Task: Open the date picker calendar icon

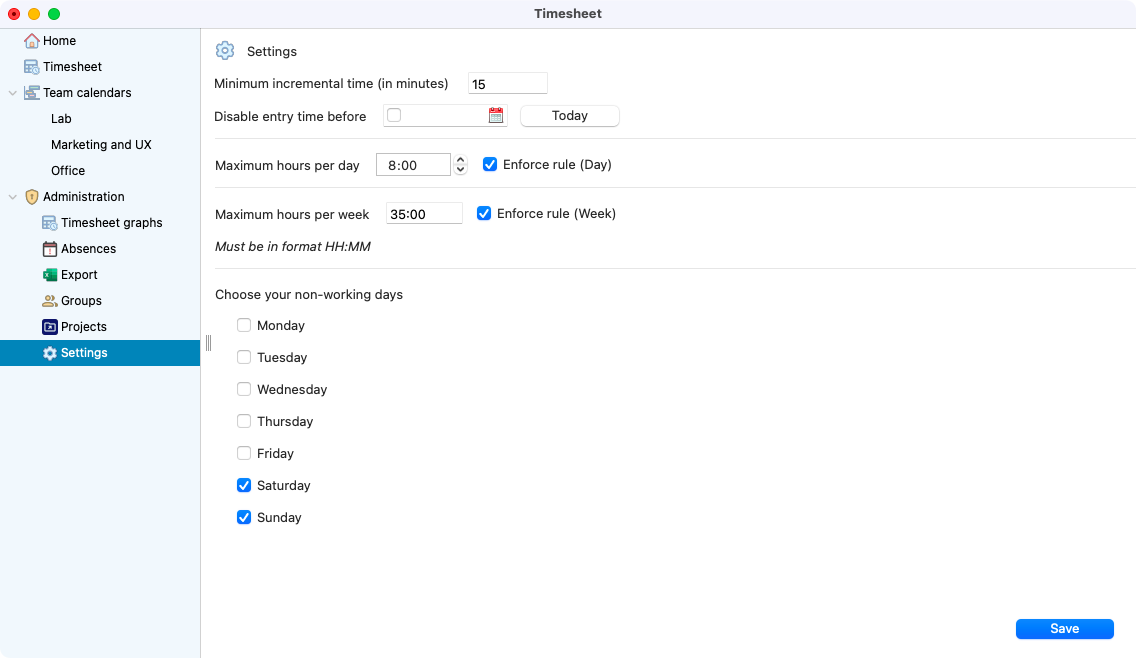Action: pos(496,115)
